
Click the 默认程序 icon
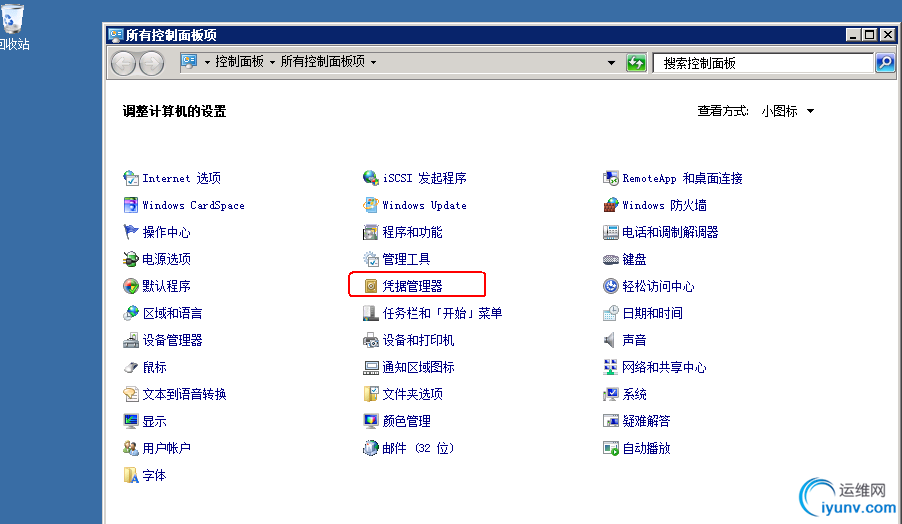click(131, 286)
